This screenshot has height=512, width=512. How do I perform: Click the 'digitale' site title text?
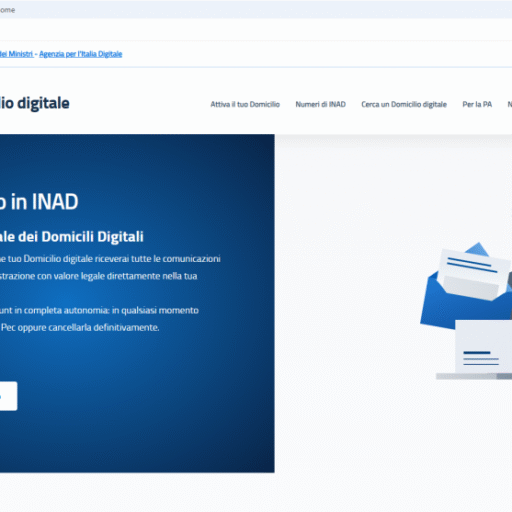click(x=43, y=103)
